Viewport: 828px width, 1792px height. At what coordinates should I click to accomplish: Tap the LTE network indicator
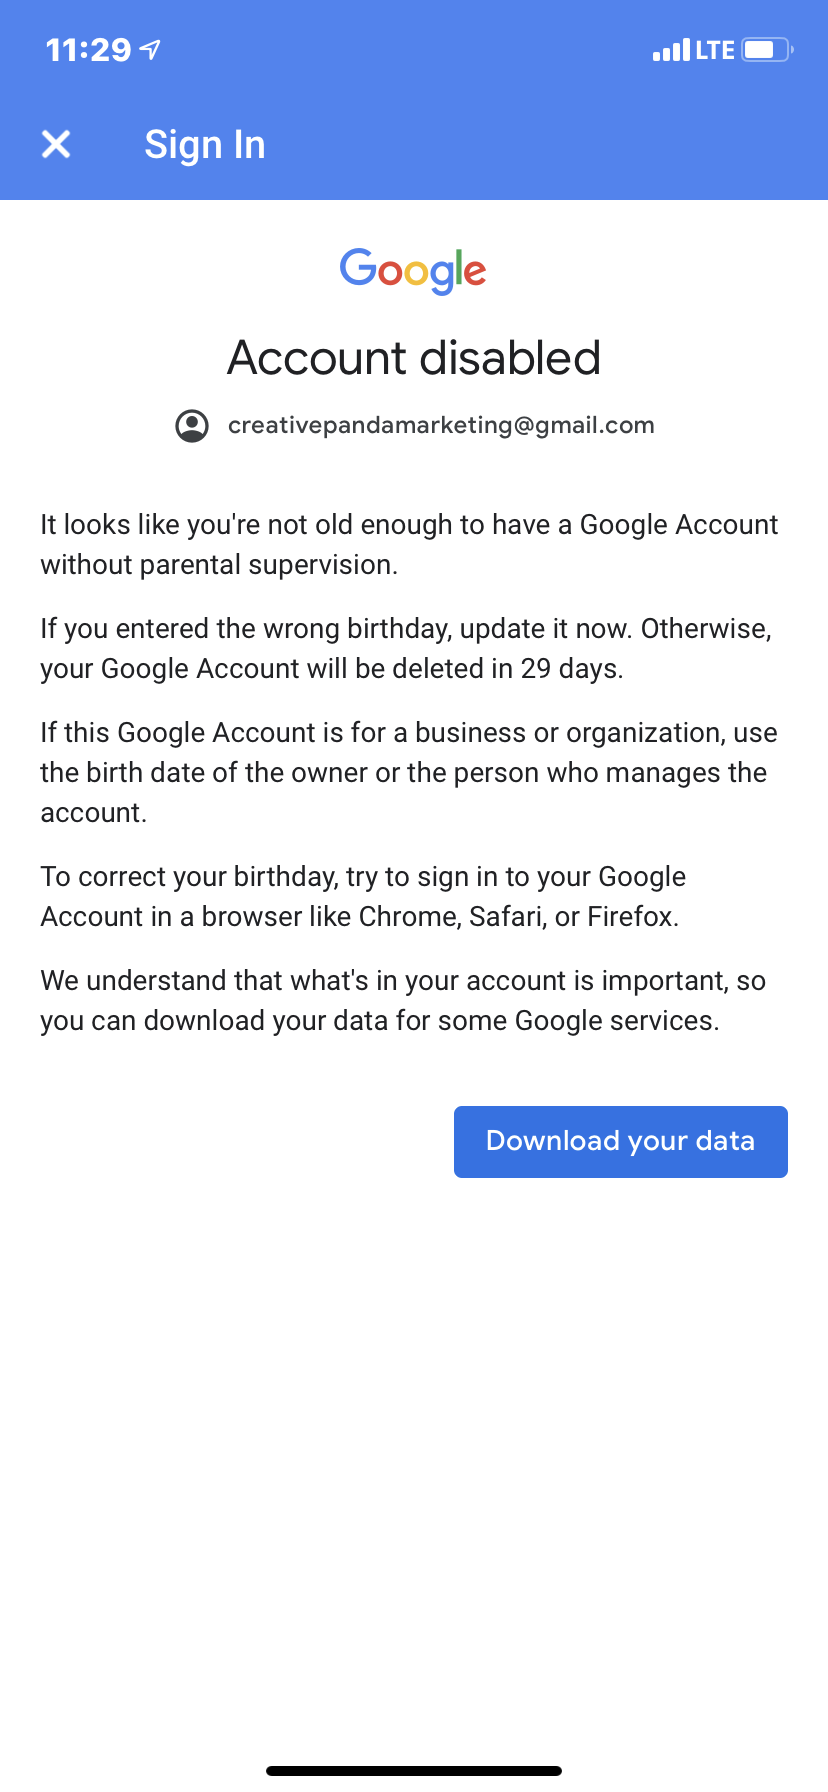(715, 50)
